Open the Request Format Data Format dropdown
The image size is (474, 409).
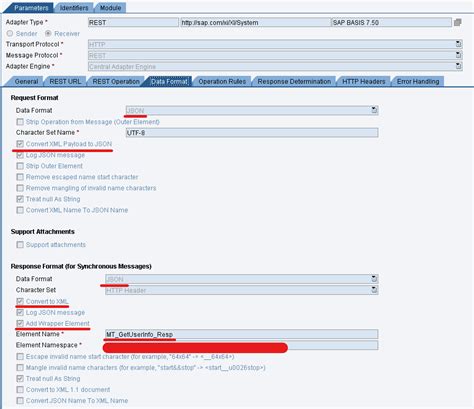pyautogui.click(x=374, y=110)
